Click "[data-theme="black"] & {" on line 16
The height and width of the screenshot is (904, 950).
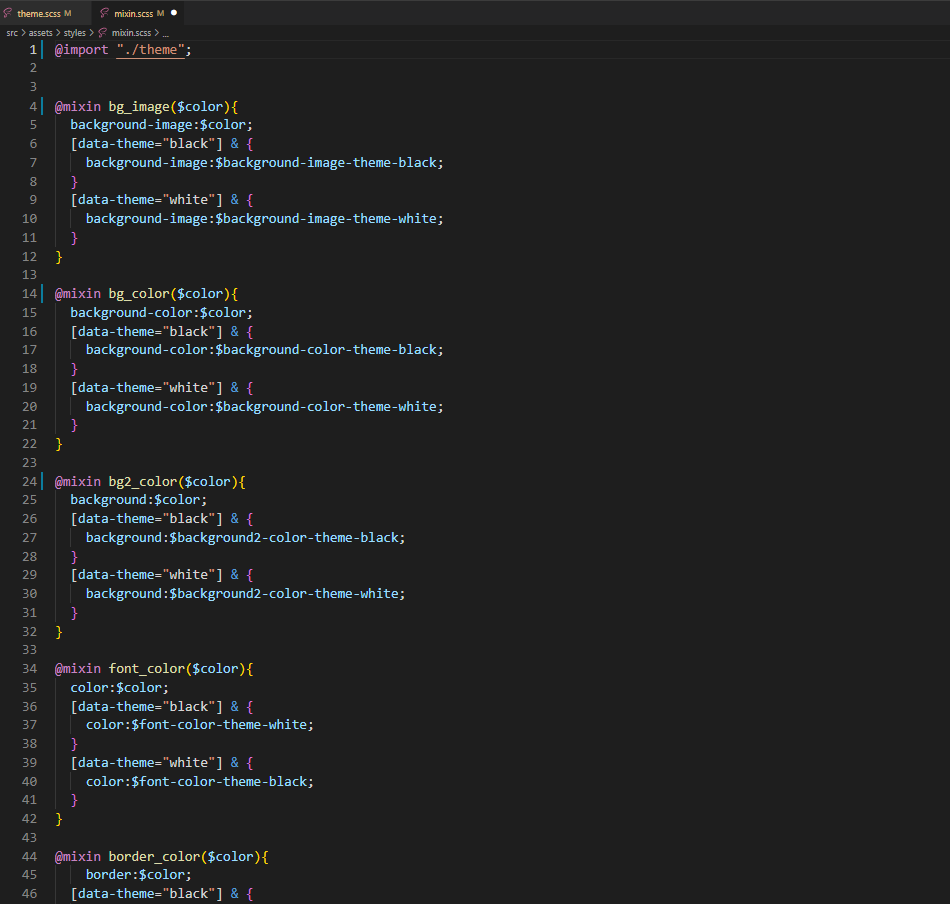coord(162,331)
